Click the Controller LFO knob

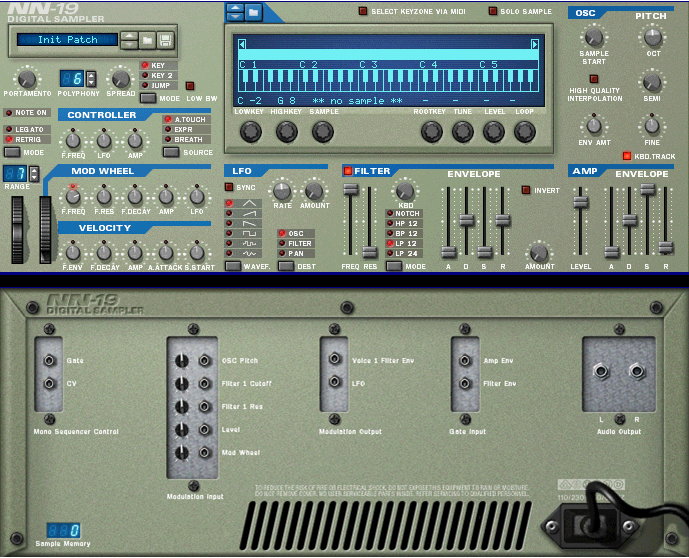tap(104, 141)
